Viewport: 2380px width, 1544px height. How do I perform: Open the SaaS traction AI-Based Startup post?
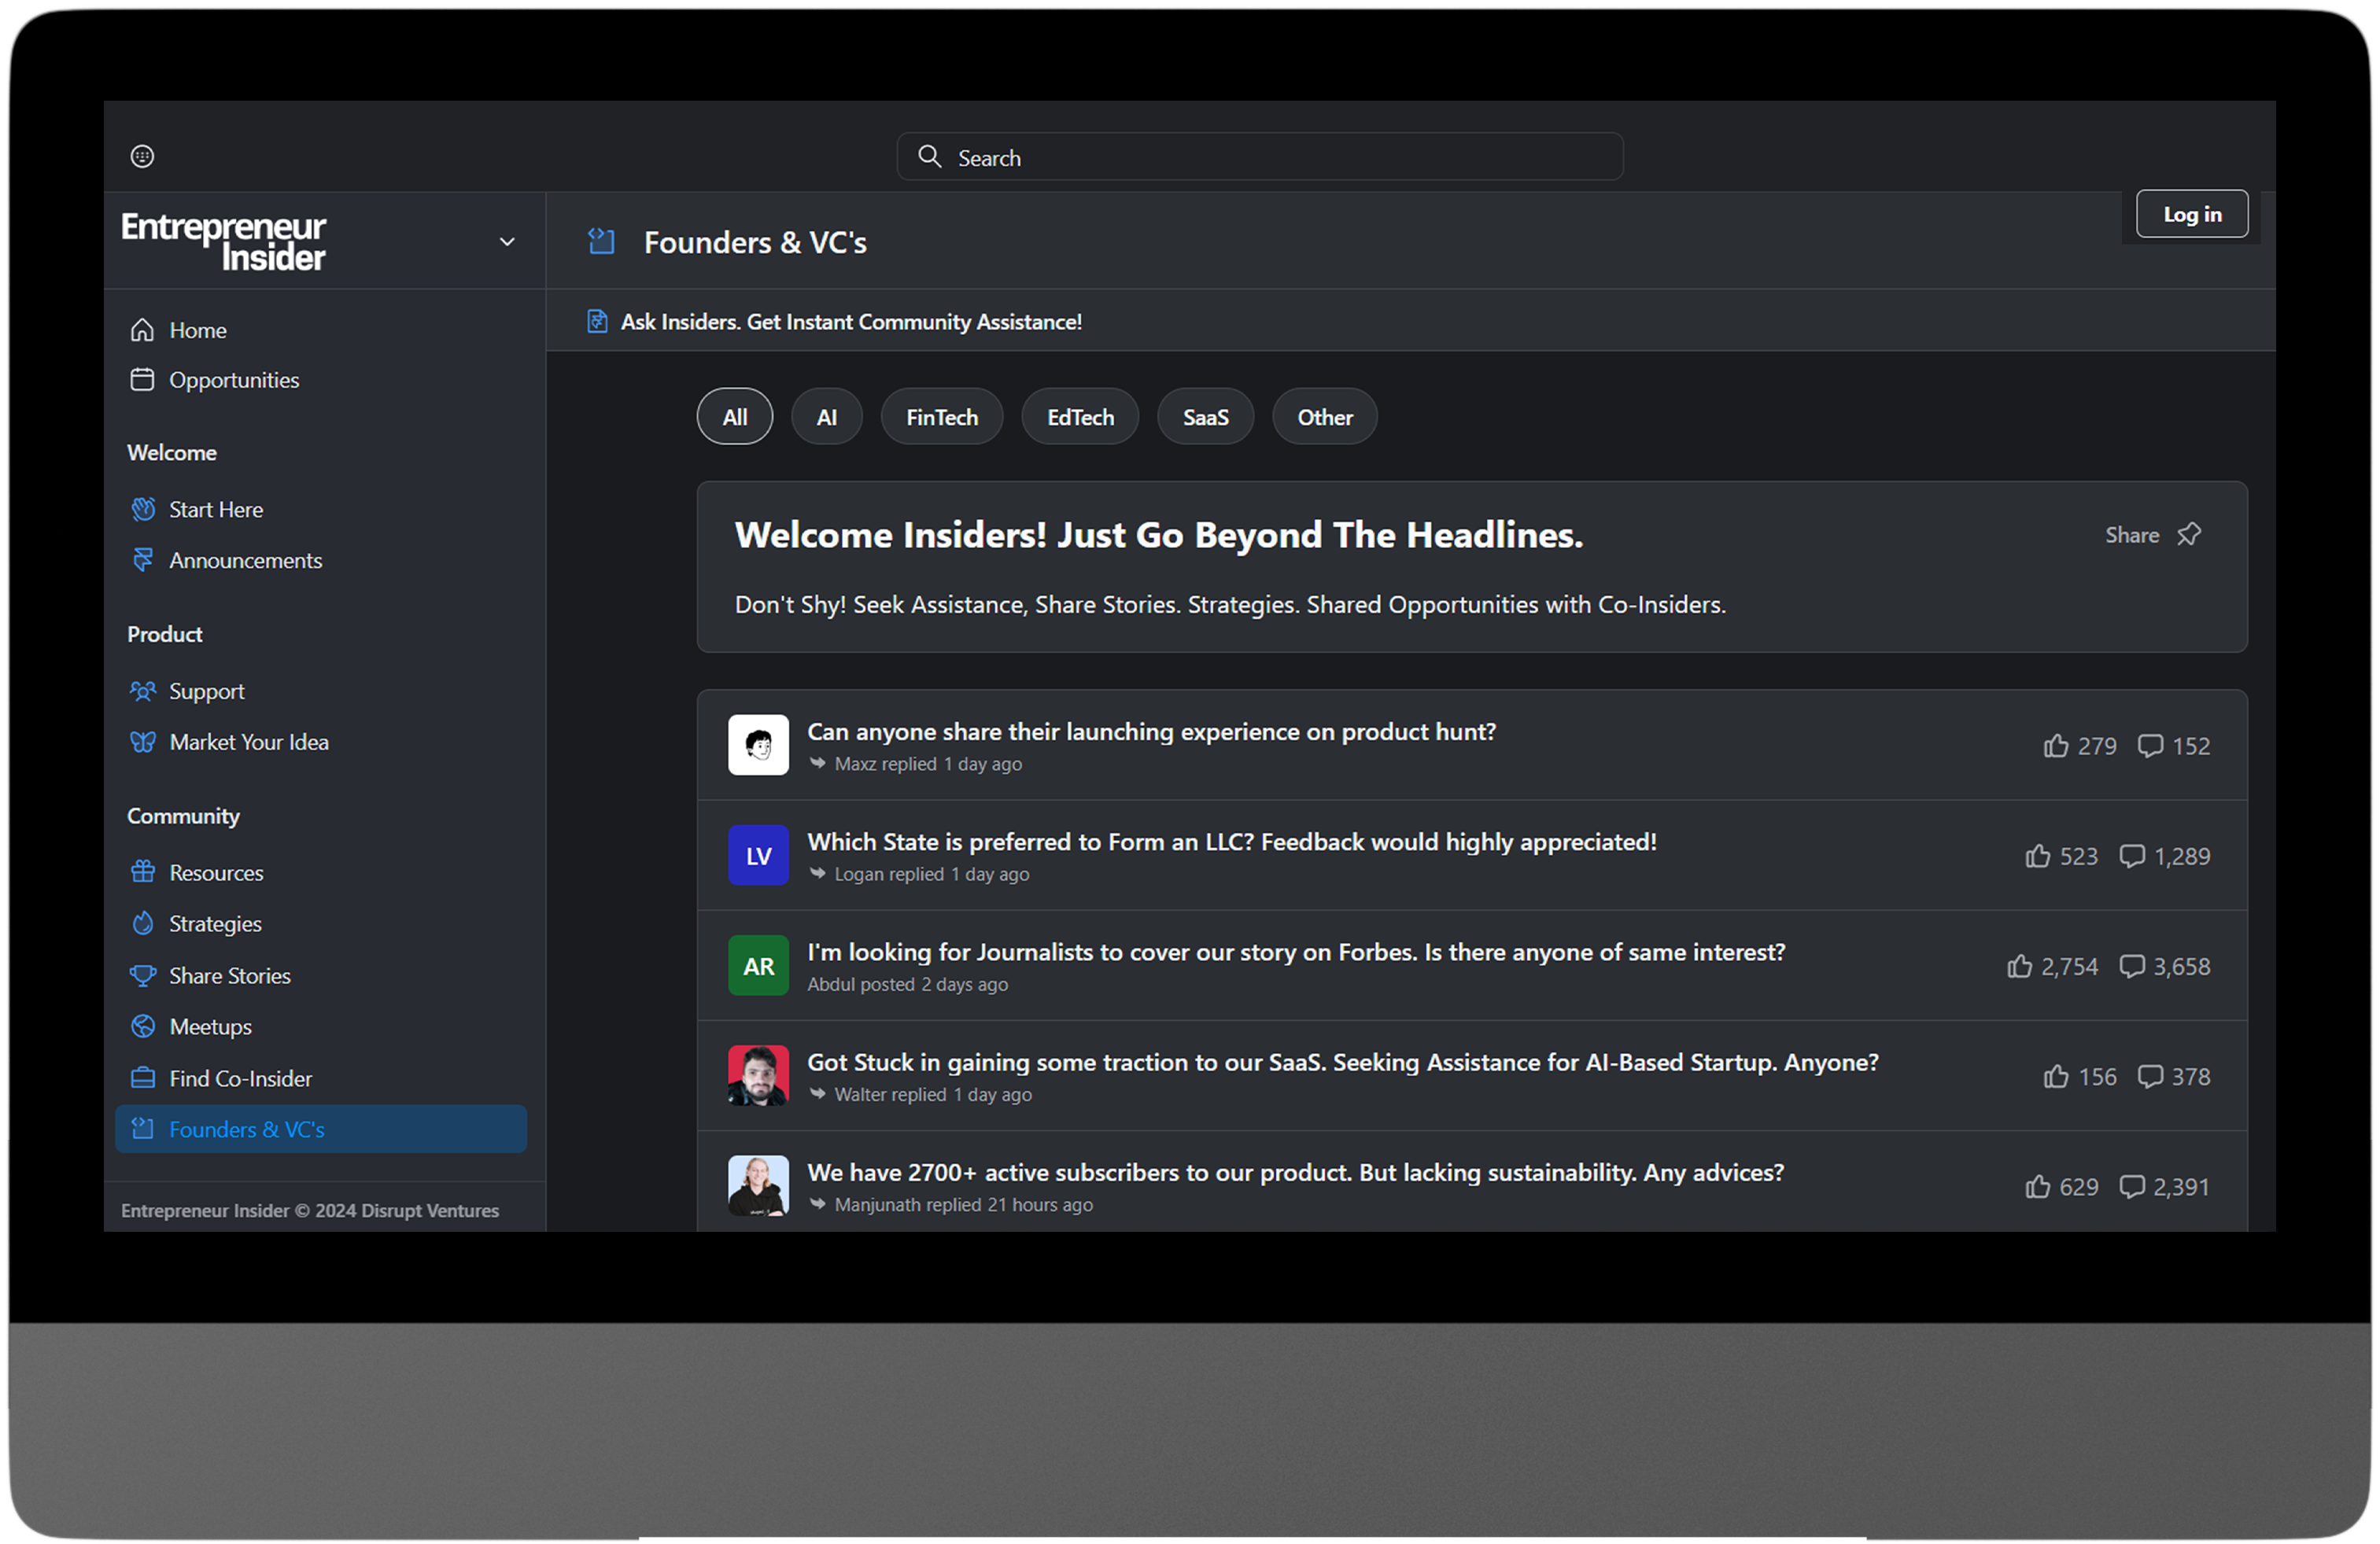[x=1342, y=1062]
